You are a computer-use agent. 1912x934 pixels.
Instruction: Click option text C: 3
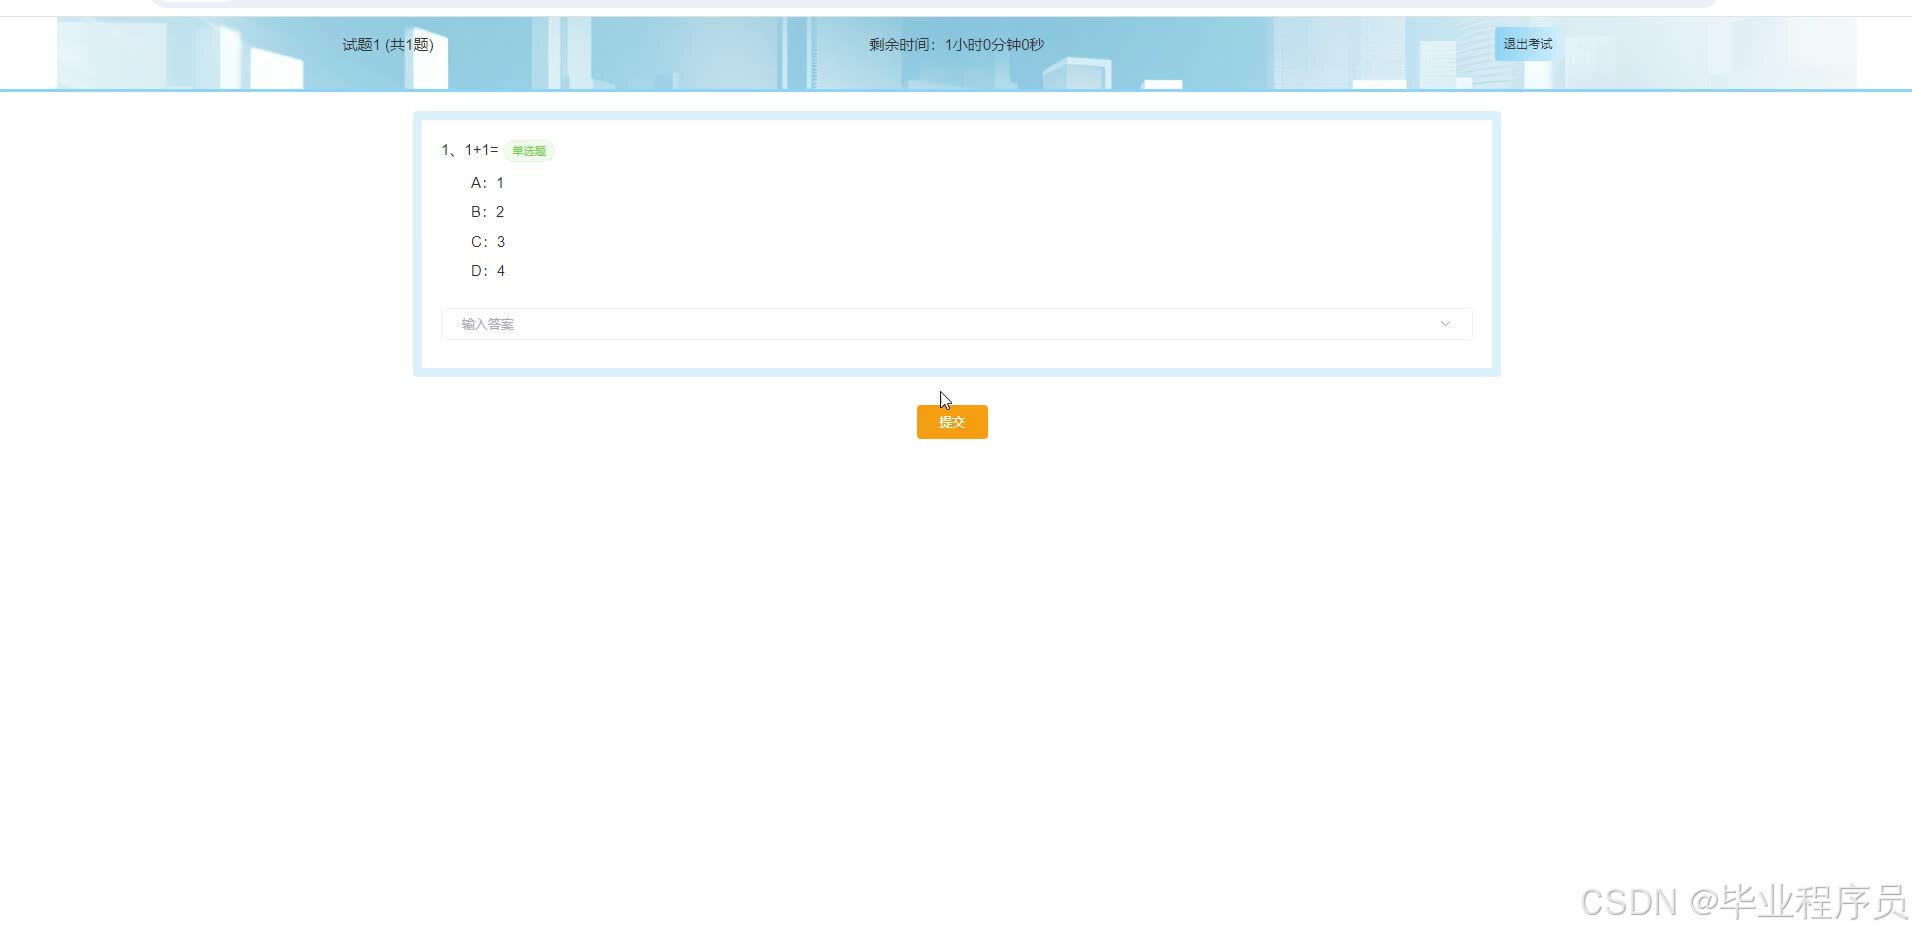(488, 242)
